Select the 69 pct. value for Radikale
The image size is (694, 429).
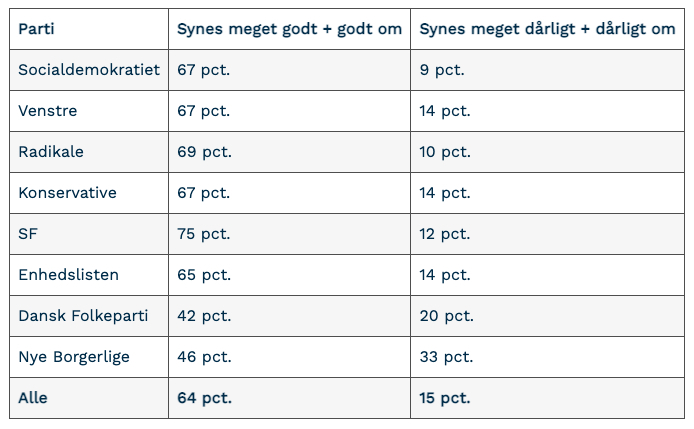click(x=204, y=152)
